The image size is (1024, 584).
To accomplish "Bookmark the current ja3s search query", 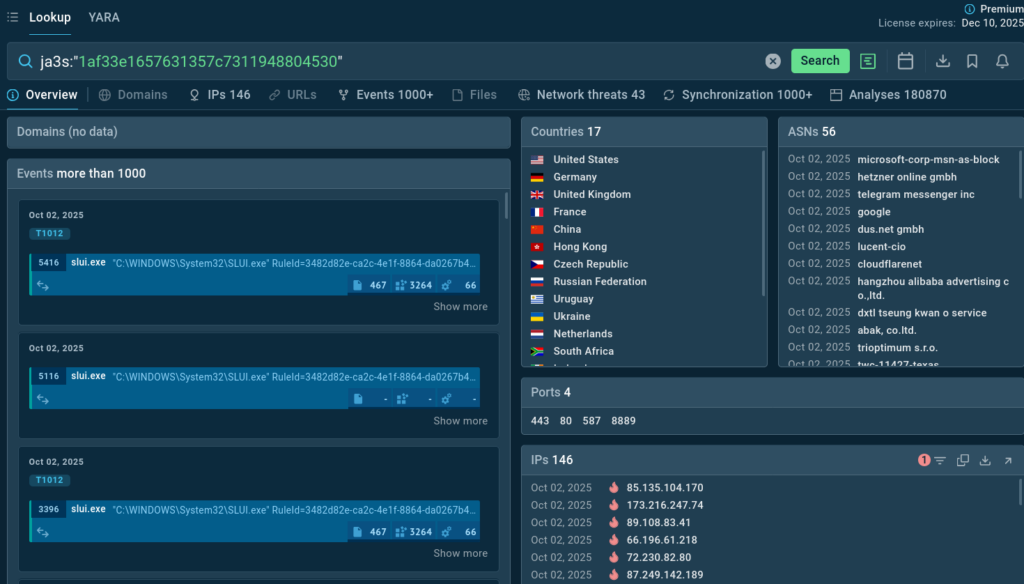I will pyautogui.click(x=972, y=61).
